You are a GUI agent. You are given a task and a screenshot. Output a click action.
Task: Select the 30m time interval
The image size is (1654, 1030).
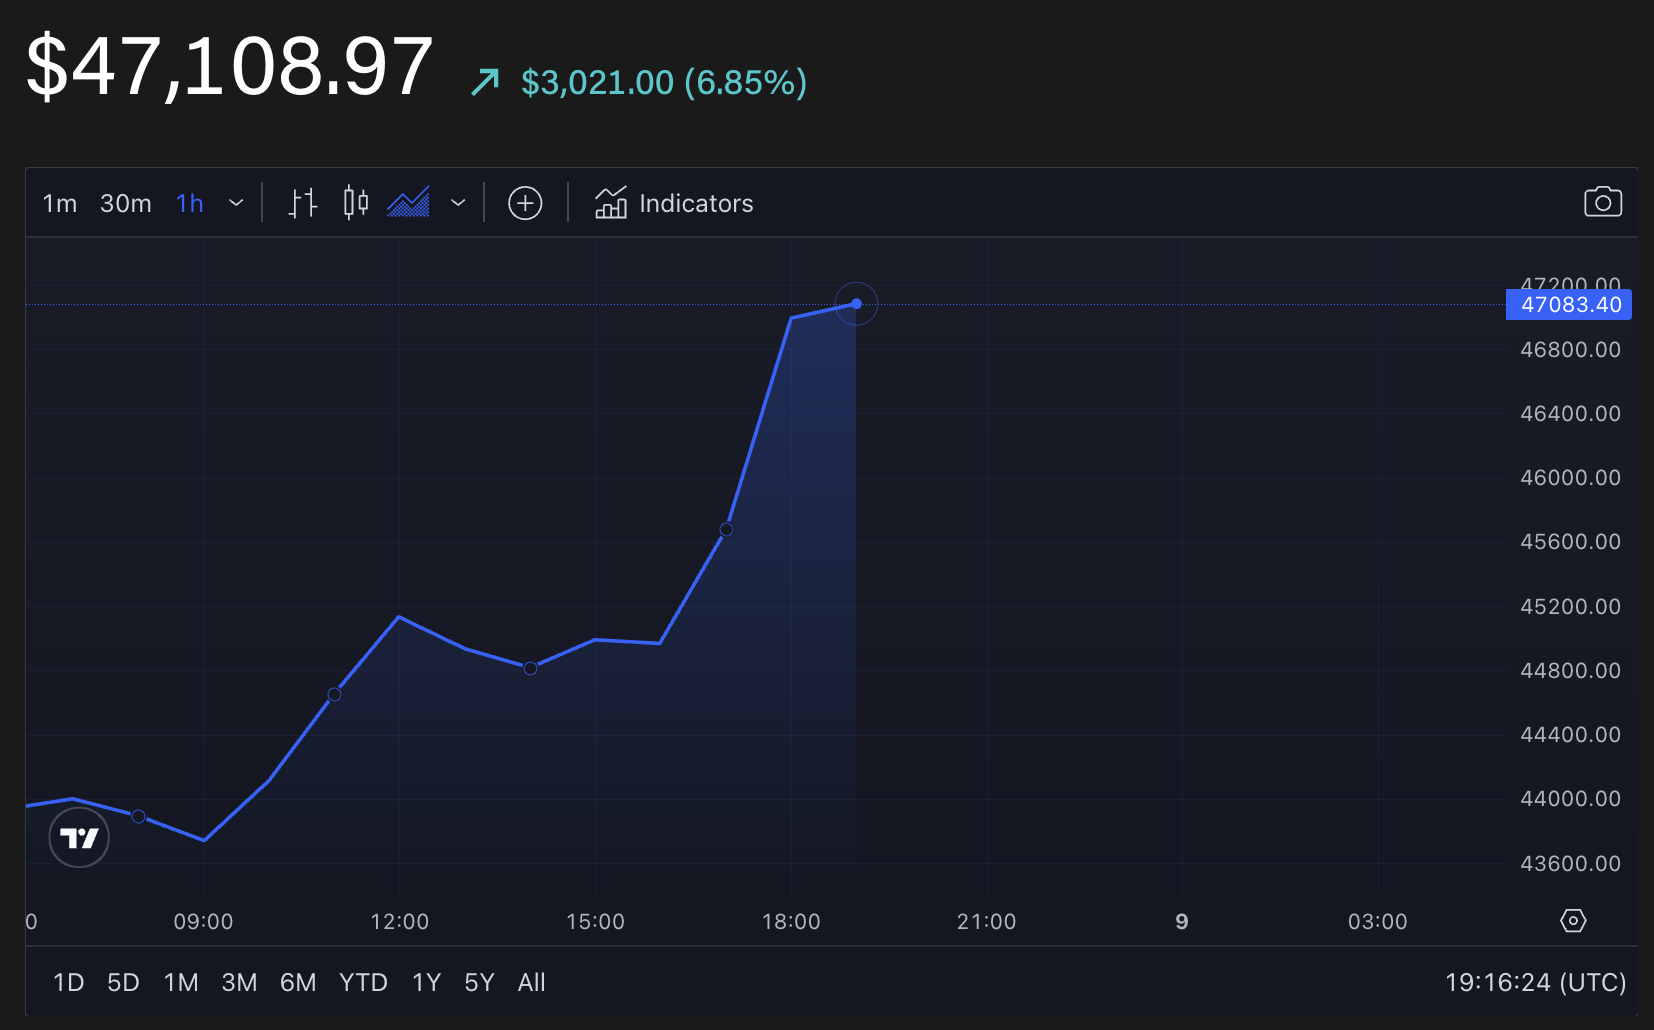pos(126,203)
